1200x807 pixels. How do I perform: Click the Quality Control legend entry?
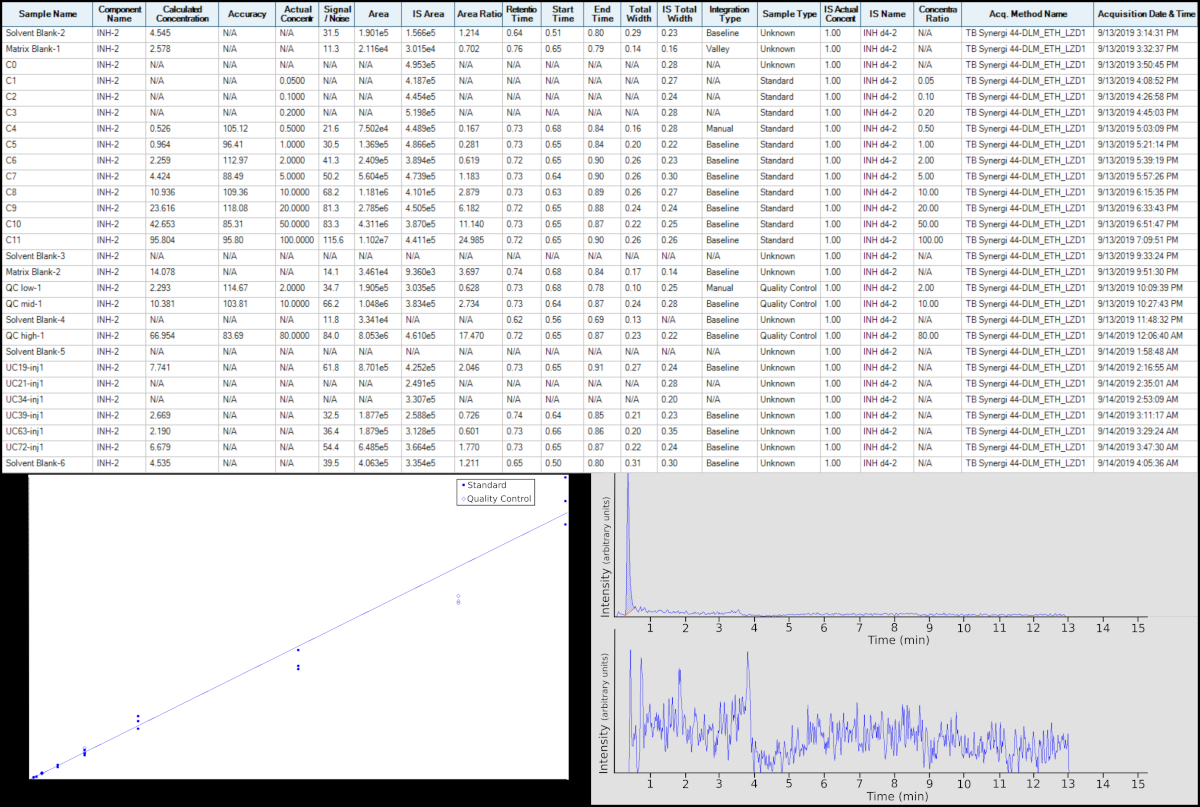tap(499, 498)
